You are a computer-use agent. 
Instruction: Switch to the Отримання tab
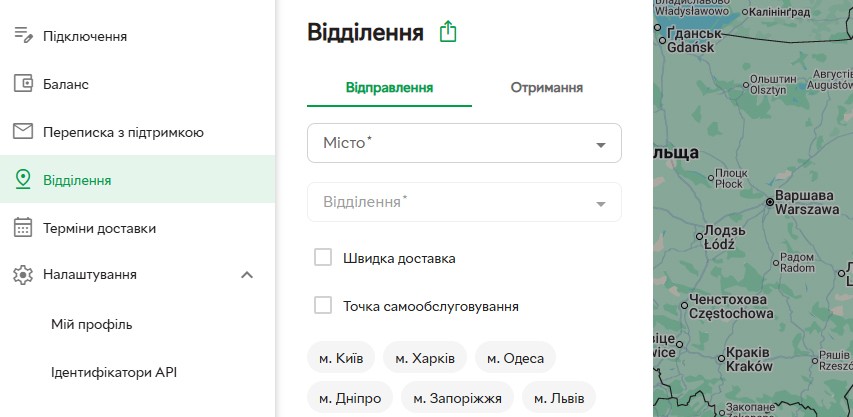pos(547,88)
